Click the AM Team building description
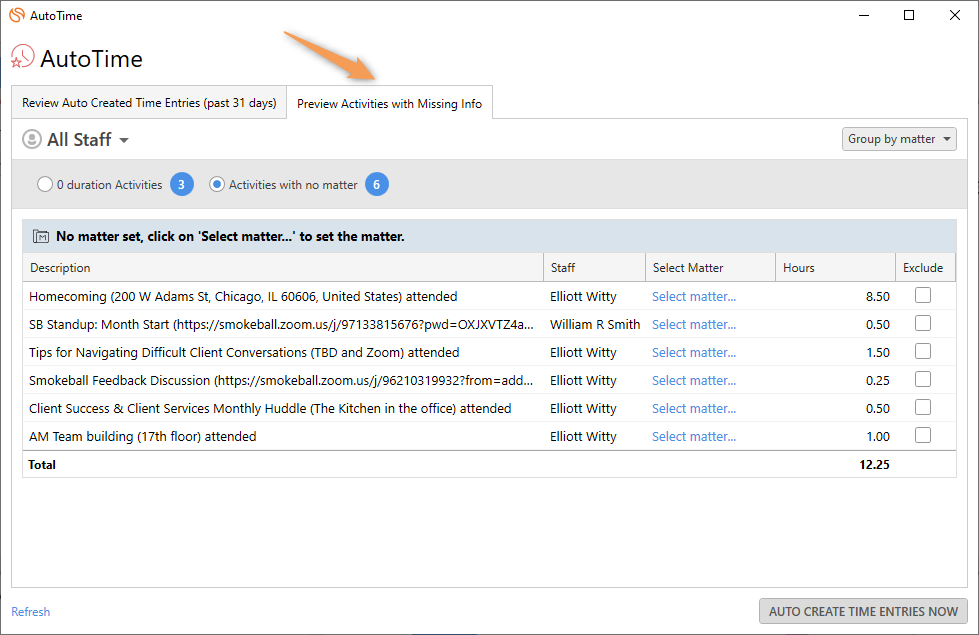 pyautogui.click(x=142, y=437)
